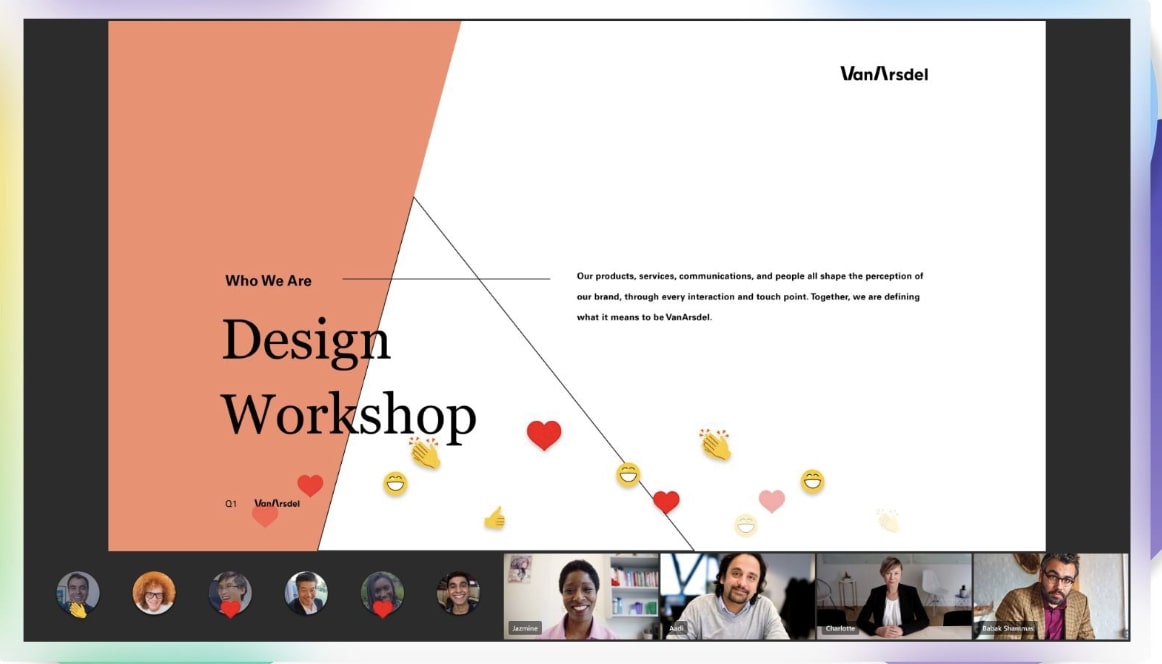Click the faded pink heart reaction
Image resolution: width=1162 pixels, height=664 pixels.
click(x=771, y=500)
